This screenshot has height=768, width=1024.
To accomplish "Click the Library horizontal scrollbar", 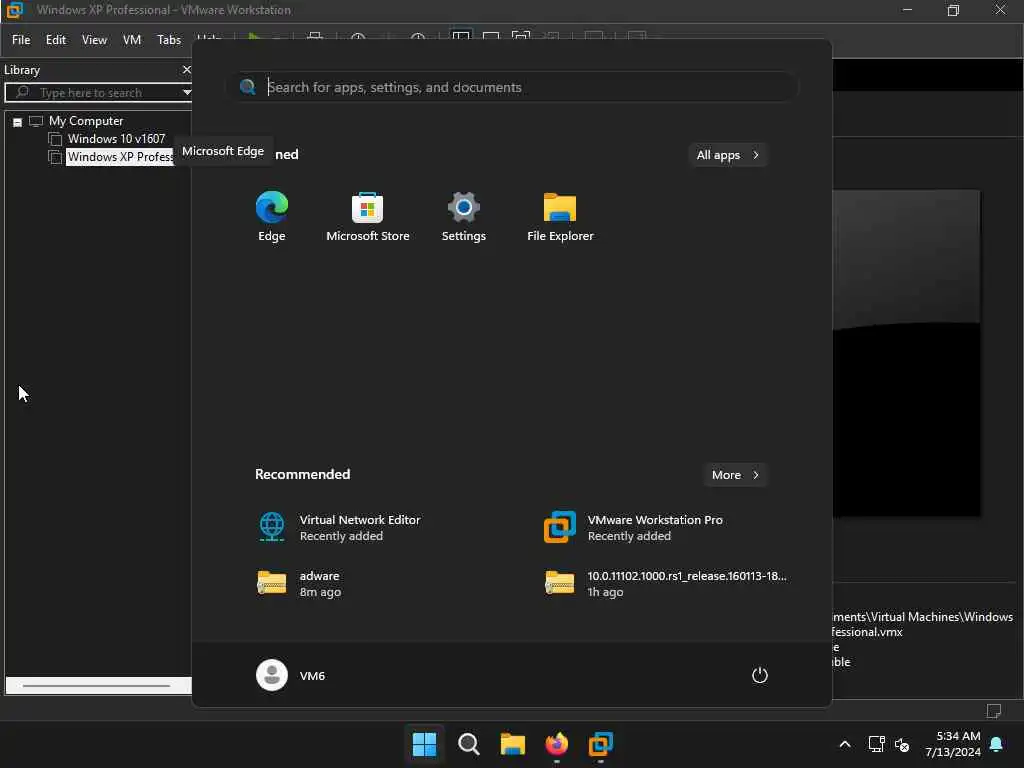I will pyautogui.click(x=97, y=686).
